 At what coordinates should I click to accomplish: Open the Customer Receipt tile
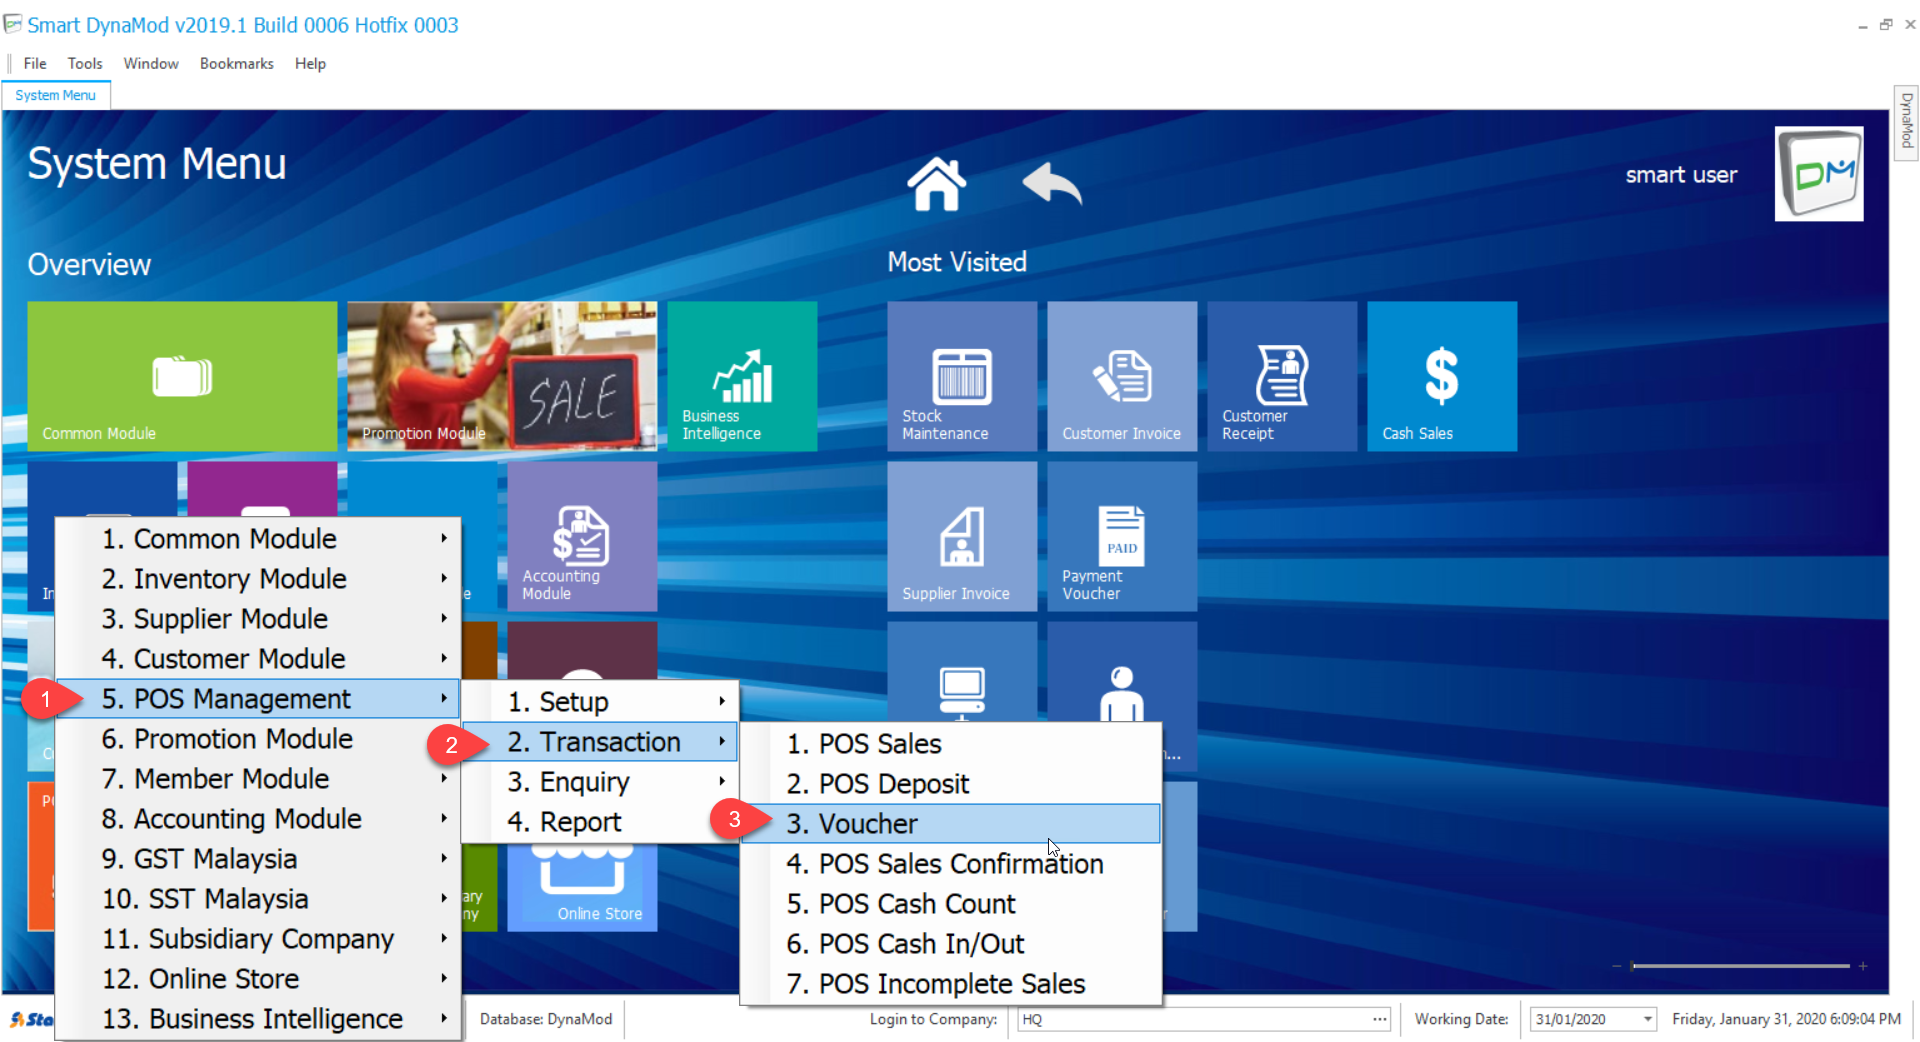(x=1282, y=376)
